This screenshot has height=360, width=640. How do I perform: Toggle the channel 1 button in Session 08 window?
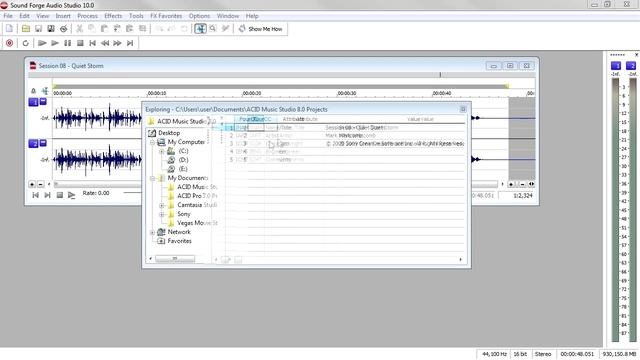pyautogui.click(x=33, y=102)
